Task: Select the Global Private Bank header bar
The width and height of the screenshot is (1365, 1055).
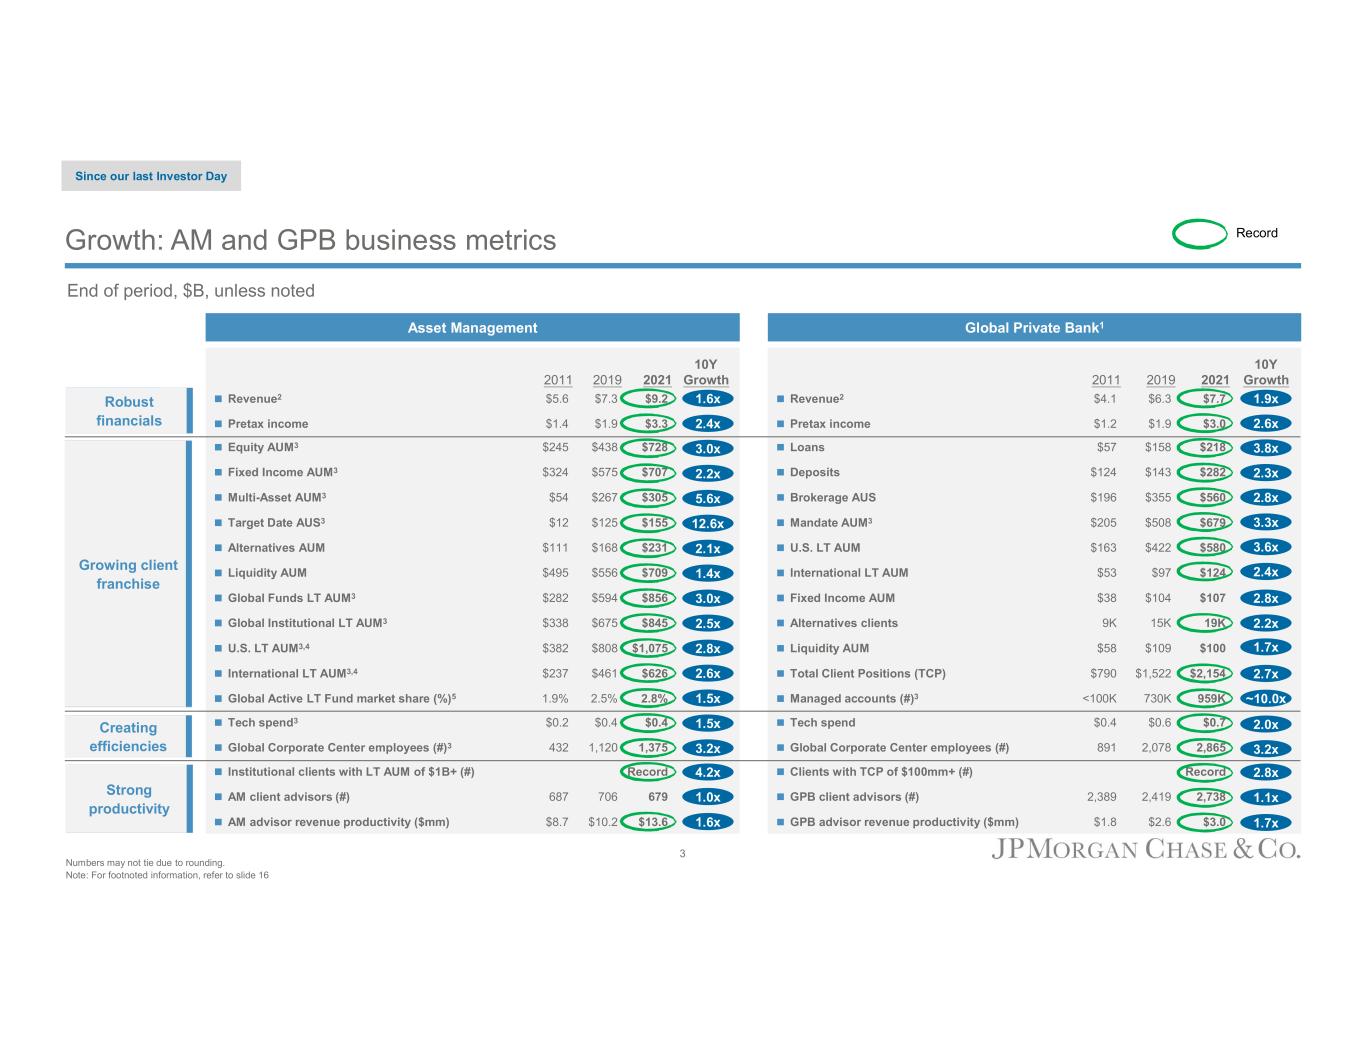Action: pyautogui.click(x=1034, y=328)
